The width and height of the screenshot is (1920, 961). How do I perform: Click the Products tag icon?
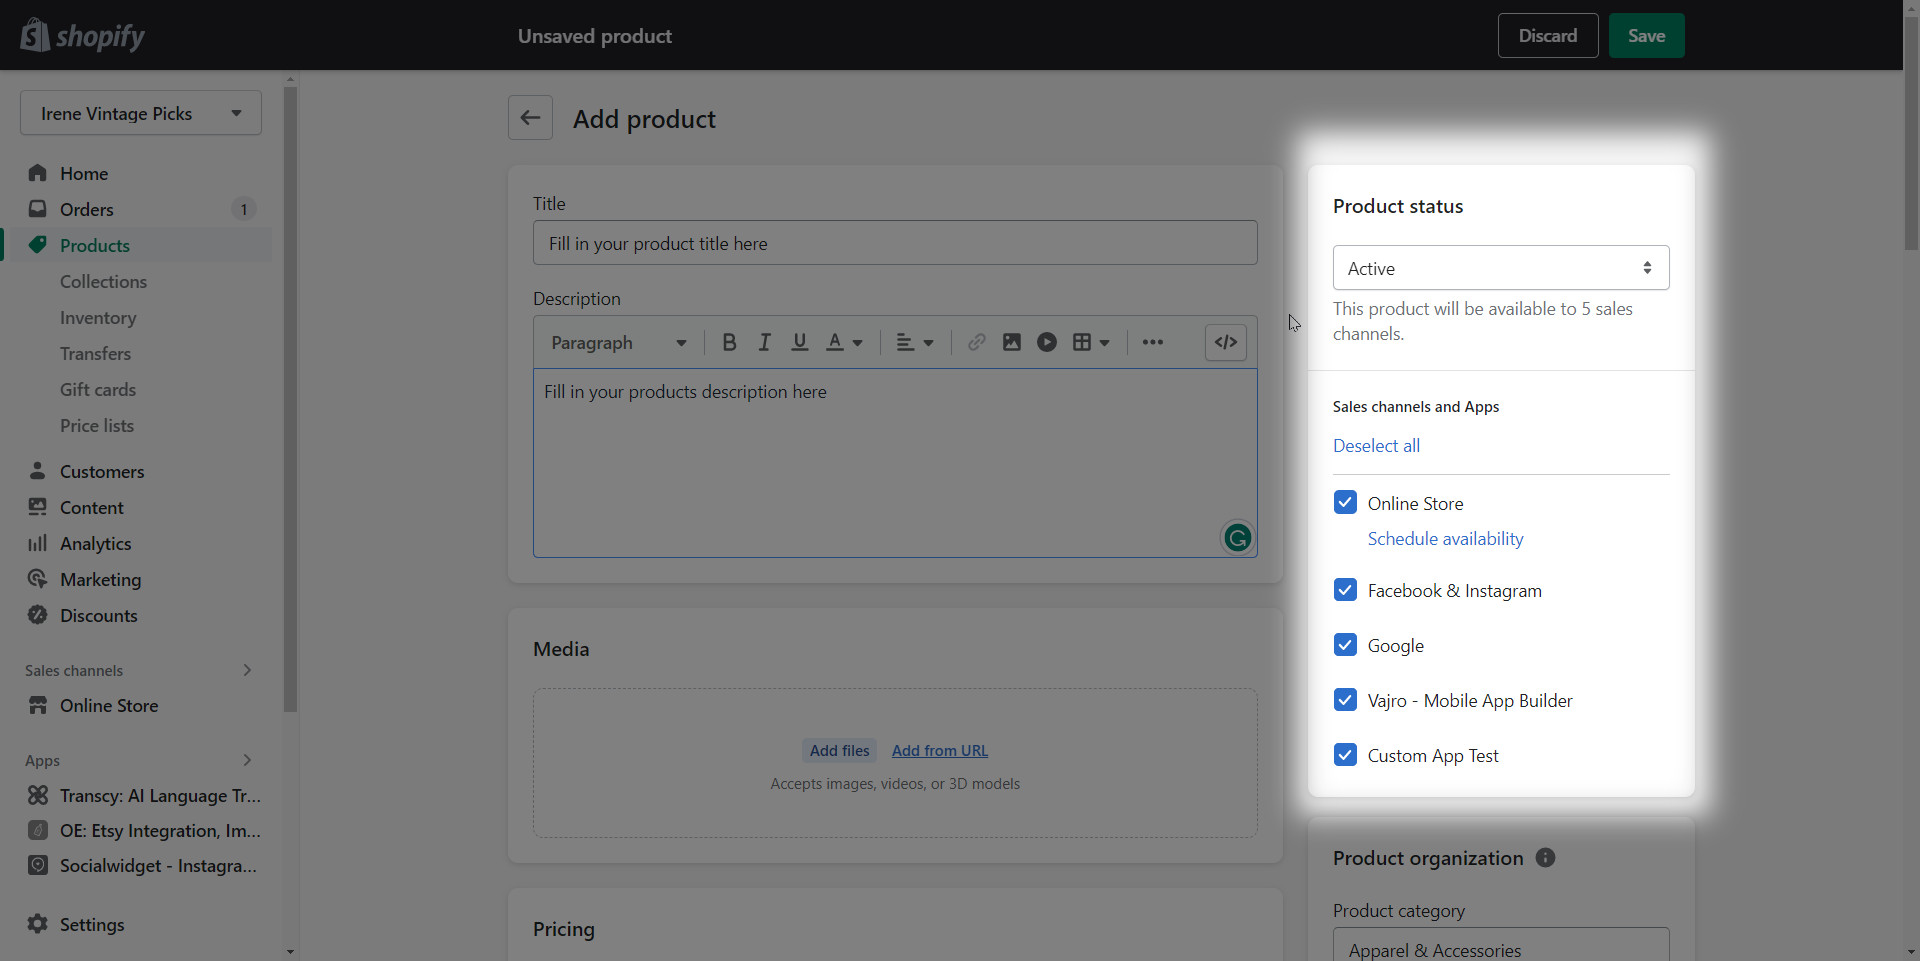point(38,245)
